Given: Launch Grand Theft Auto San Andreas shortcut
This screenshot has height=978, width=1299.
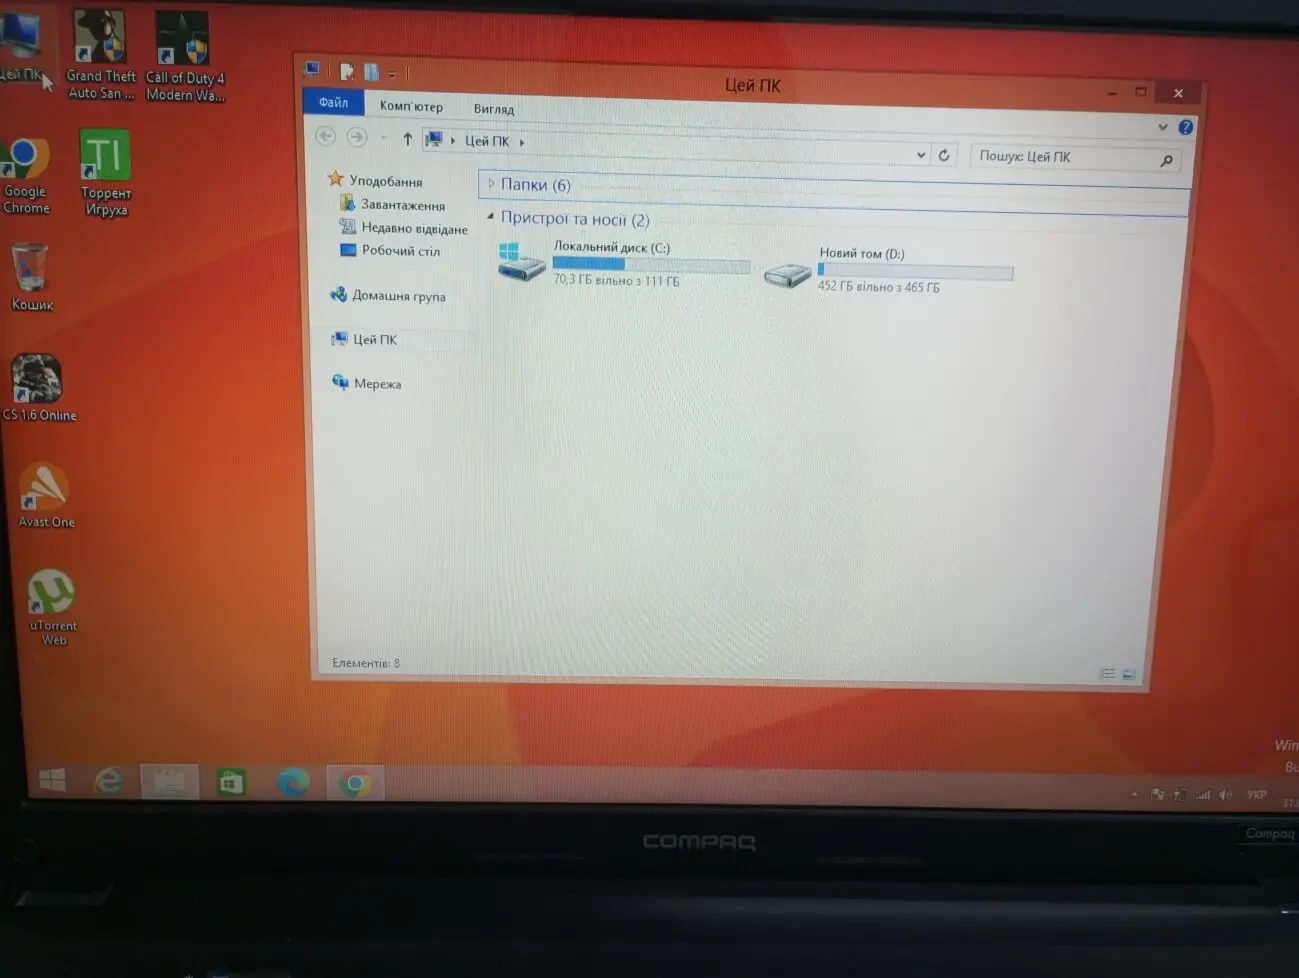Looking at the screenshot, I should (100, 55).
